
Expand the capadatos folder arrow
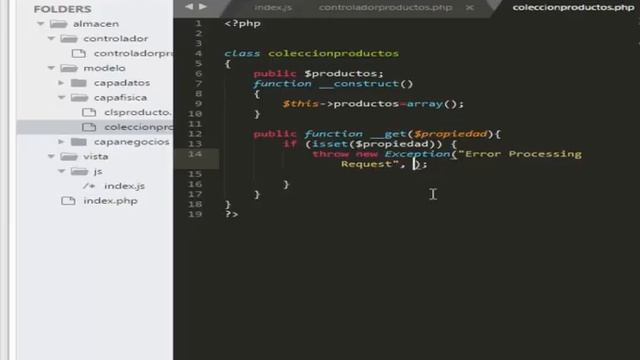click(61, 83)
